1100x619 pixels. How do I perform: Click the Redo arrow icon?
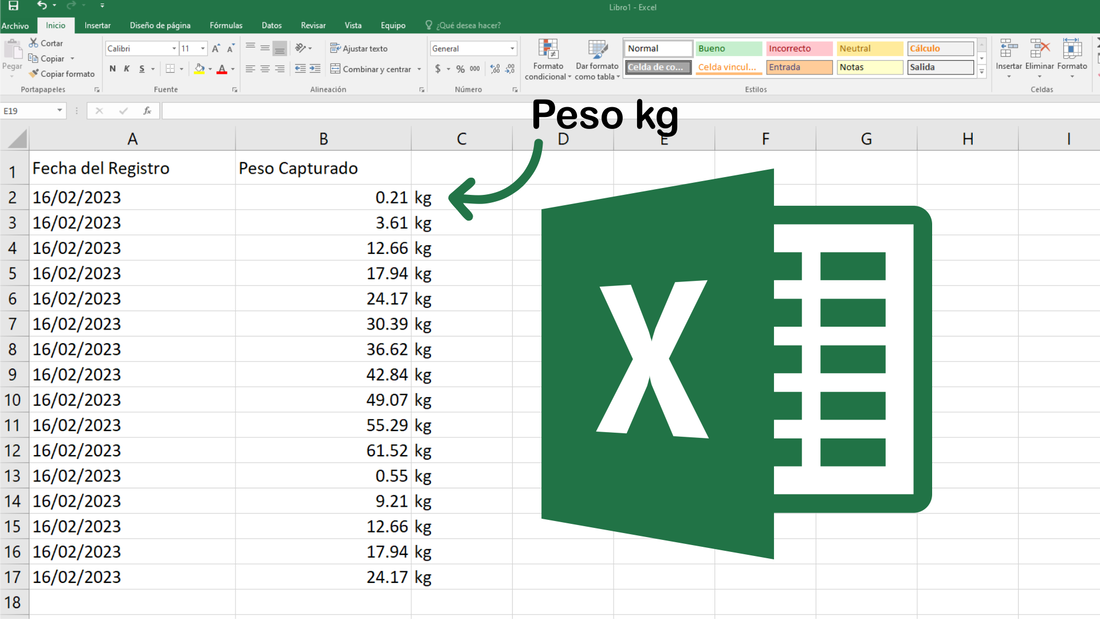pos(71,6)
